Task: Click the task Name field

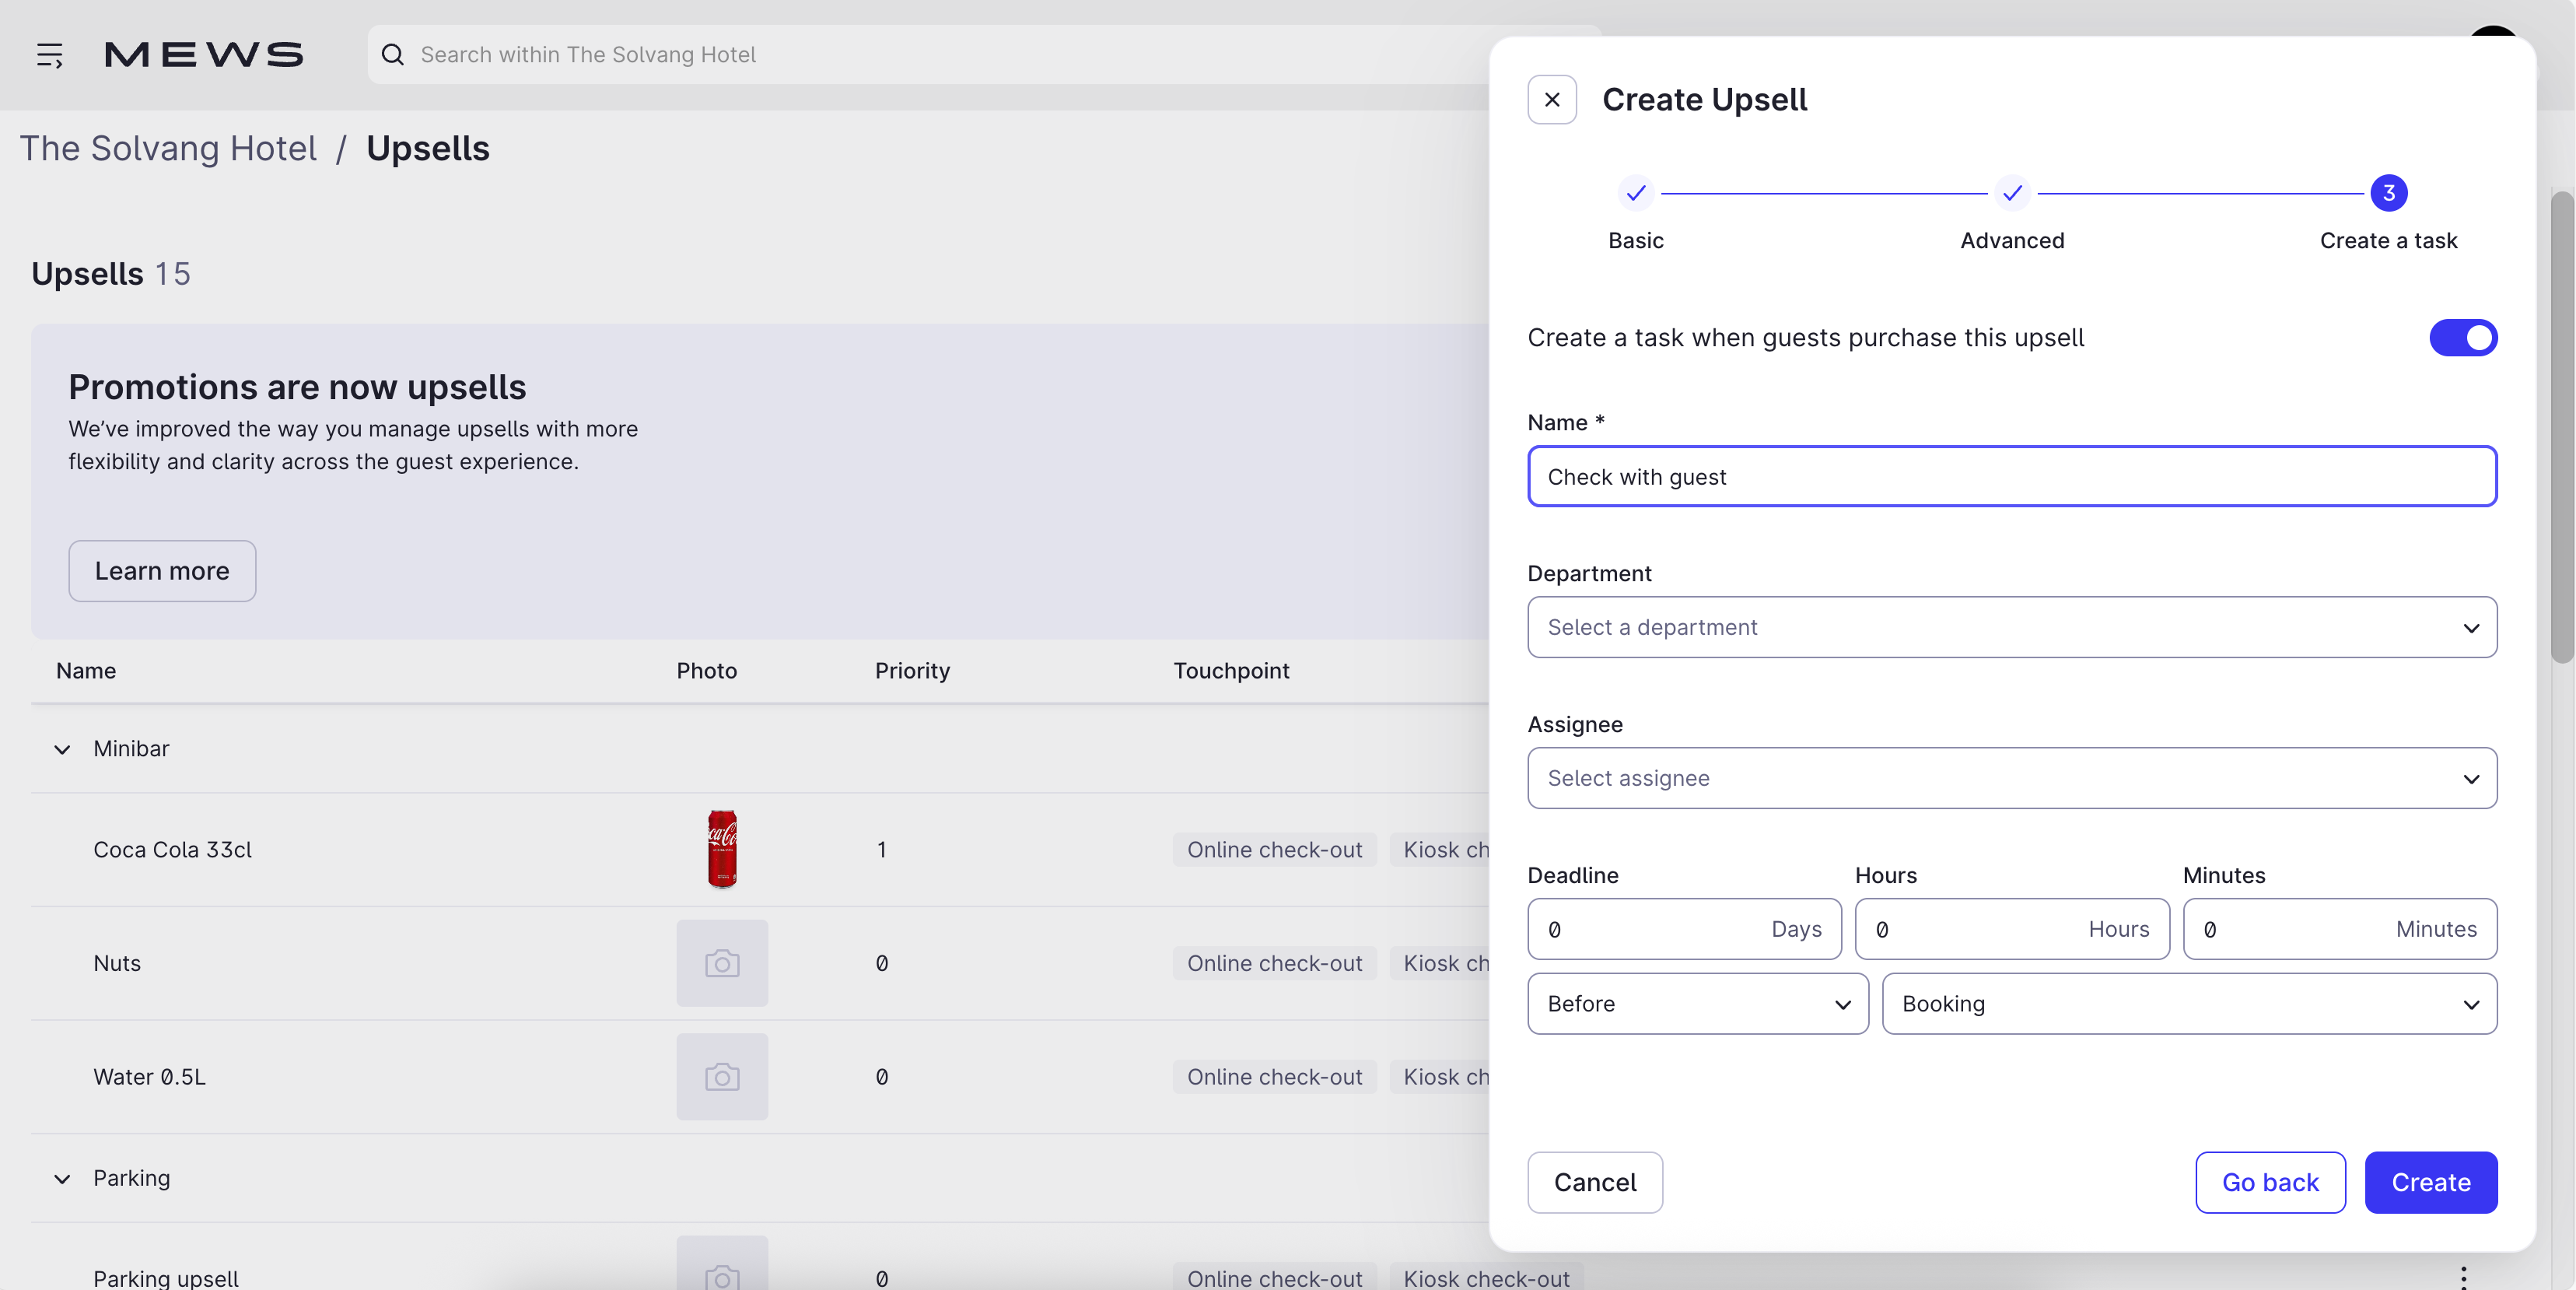Action: point(2012,477)
